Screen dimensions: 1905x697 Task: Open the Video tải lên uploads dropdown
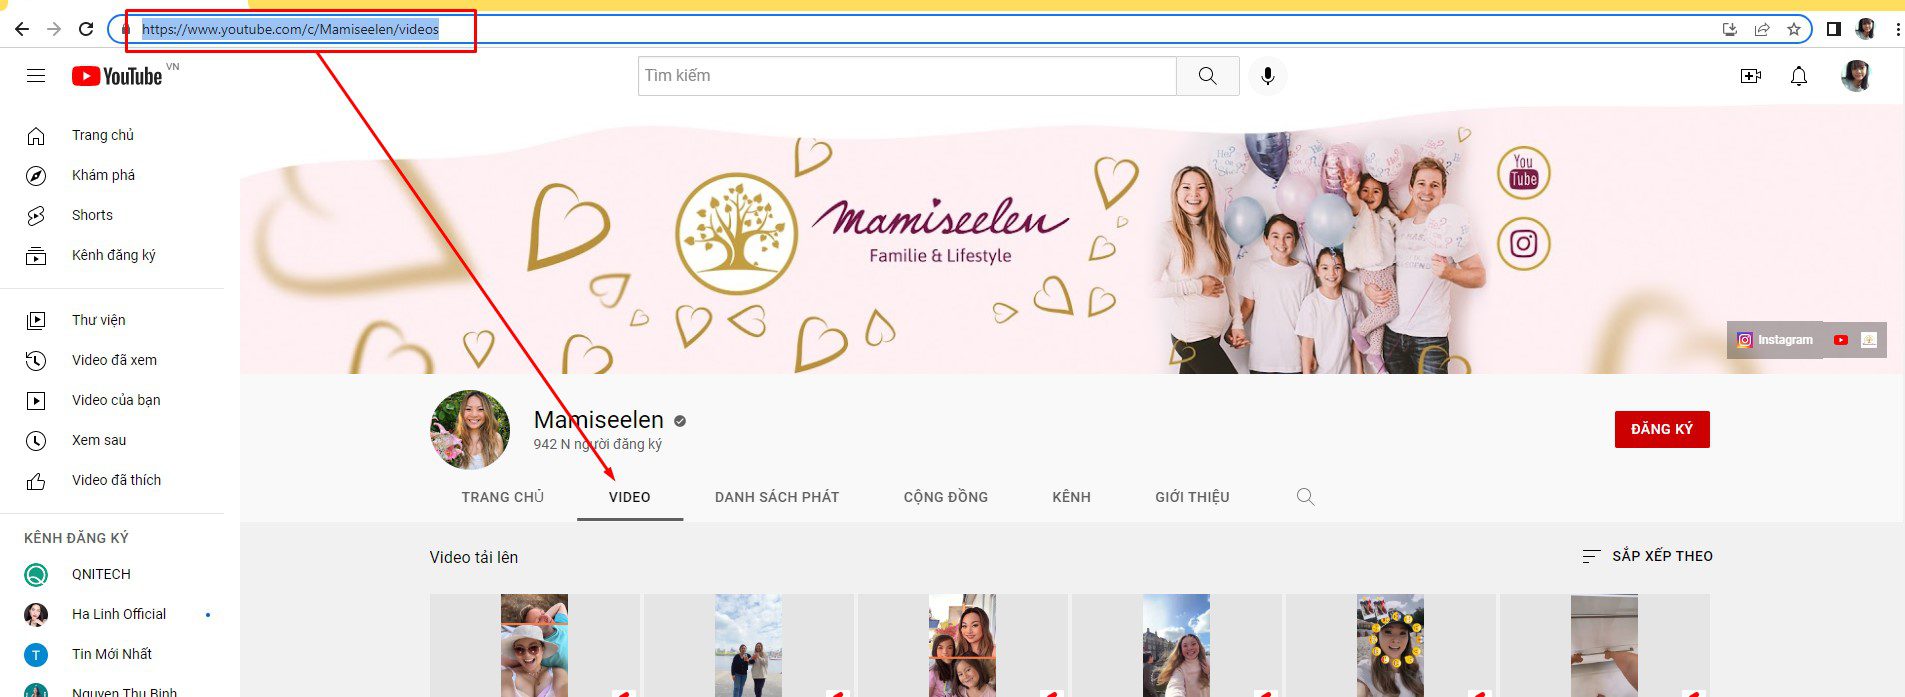pos(474,558)
